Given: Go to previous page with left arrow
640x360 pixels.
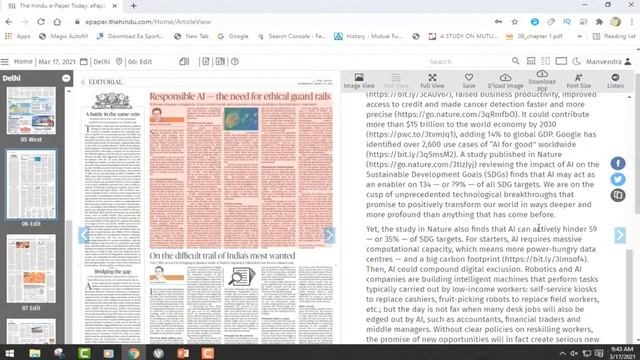Looking at the screenshot, I should click(84, 235).
